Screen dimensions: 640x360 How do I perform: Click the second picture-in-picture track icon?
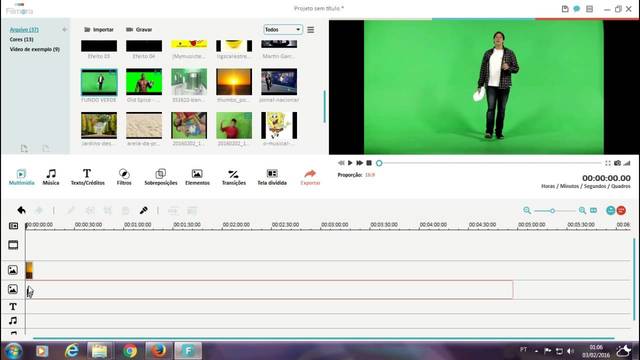[13, 289]
